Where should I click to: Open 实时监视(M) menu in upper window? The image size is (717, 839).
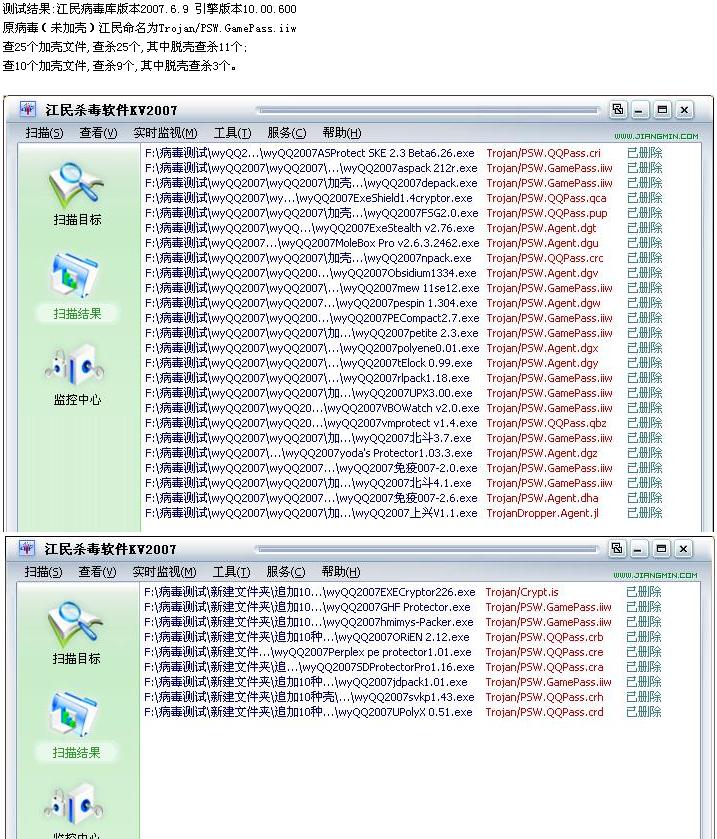pyautogui.click(x=165, y=133)
